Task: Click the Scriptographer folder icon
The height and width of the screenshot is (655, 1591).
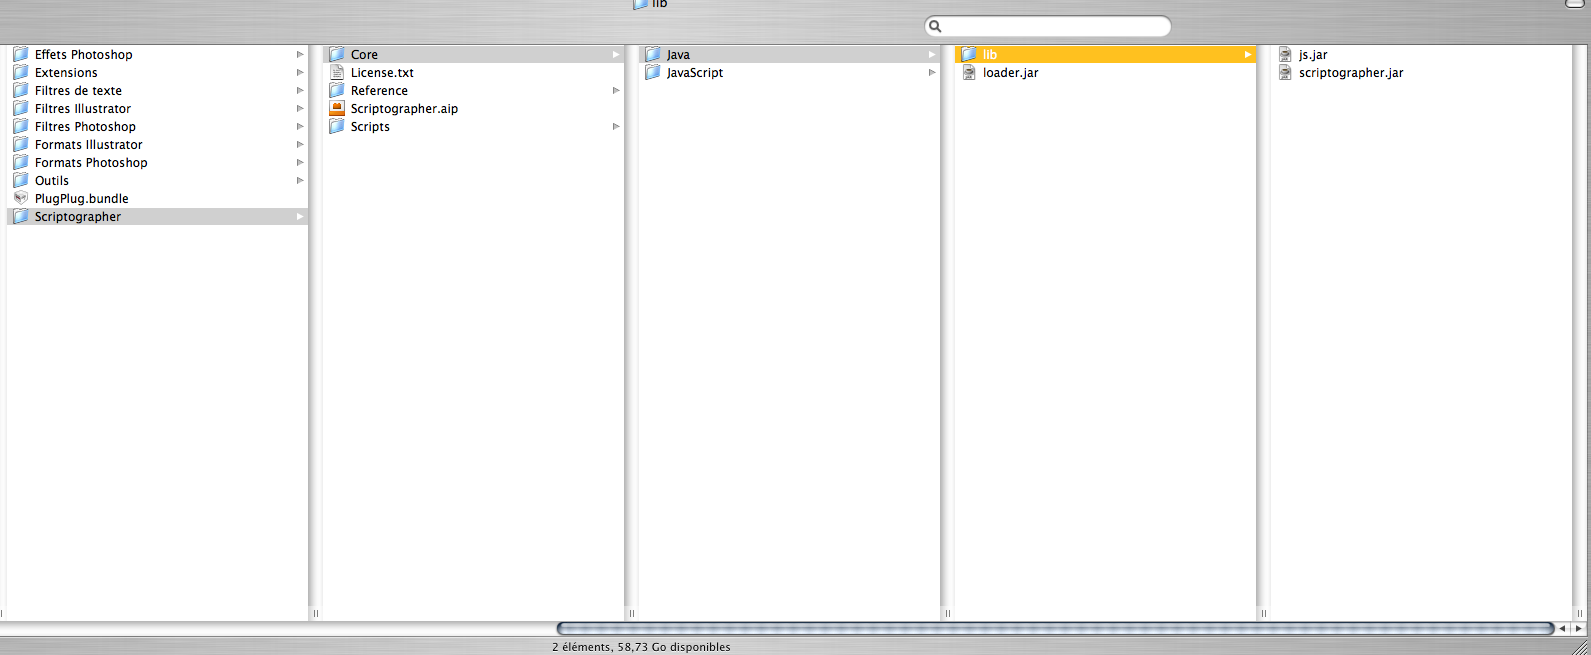Action: tap(20, 216)
